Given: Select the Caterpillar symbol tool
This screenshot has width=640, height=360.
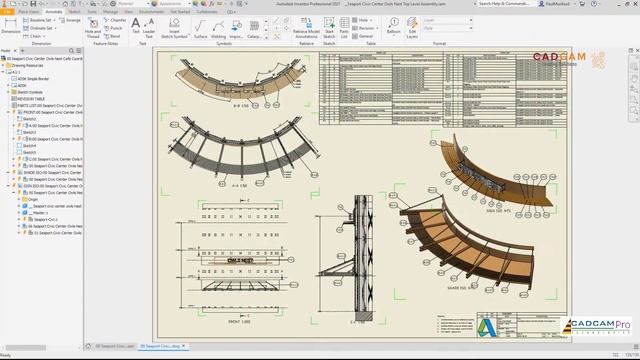Looking at the screenshot, I should tap(254, 29).
